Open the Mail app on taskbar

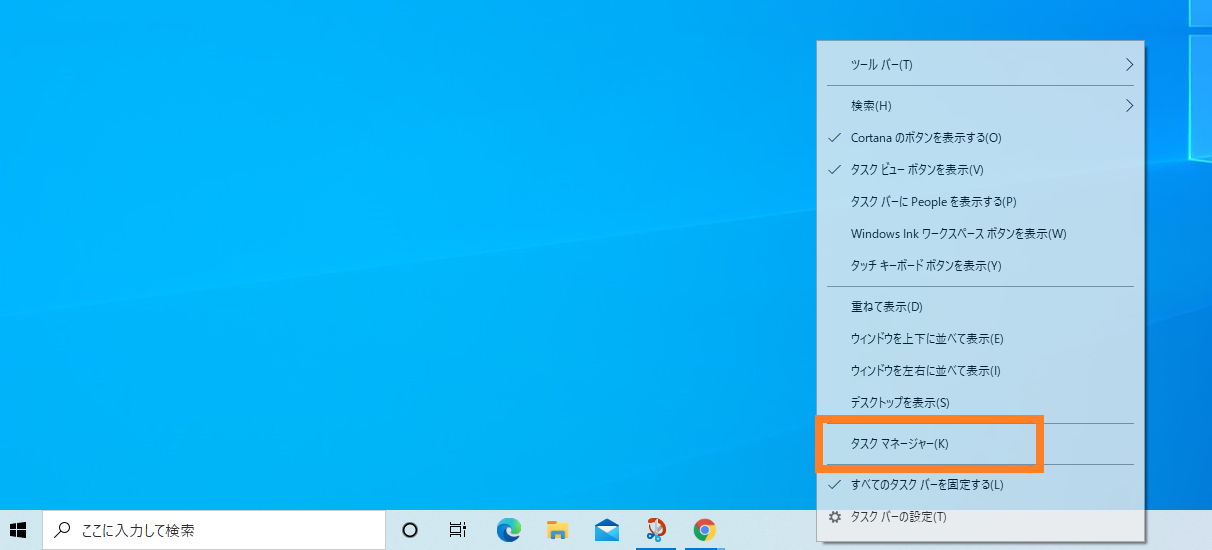tap(606, 530)
